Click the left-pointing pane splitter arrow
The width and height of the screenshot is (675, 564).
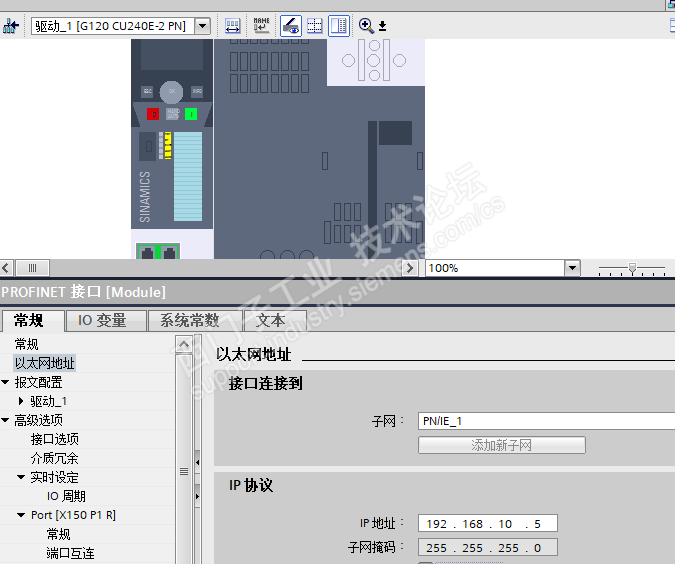click(x=197, y=462)
